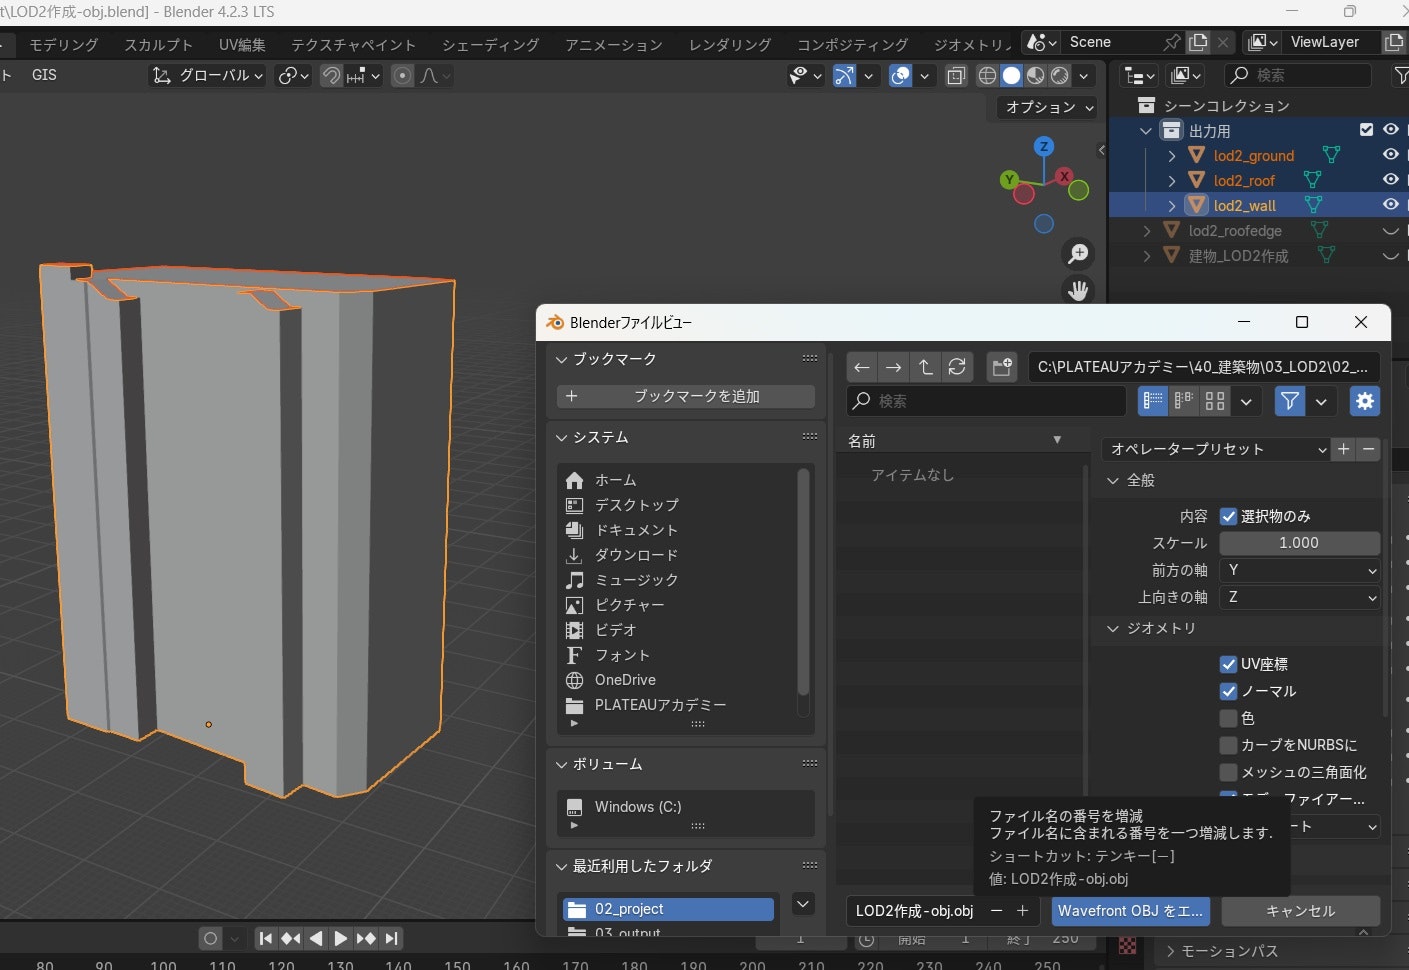Open the オペレータープリセット dropdown

coord(1216,450)
